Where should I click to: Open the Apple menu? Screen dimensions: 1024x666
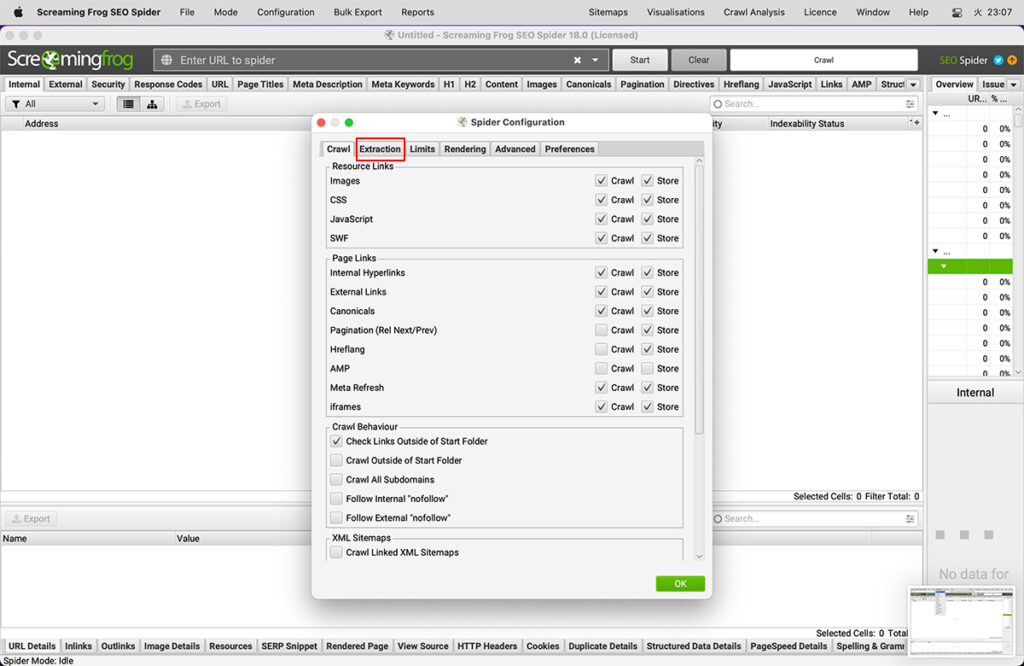pos(18,12)
